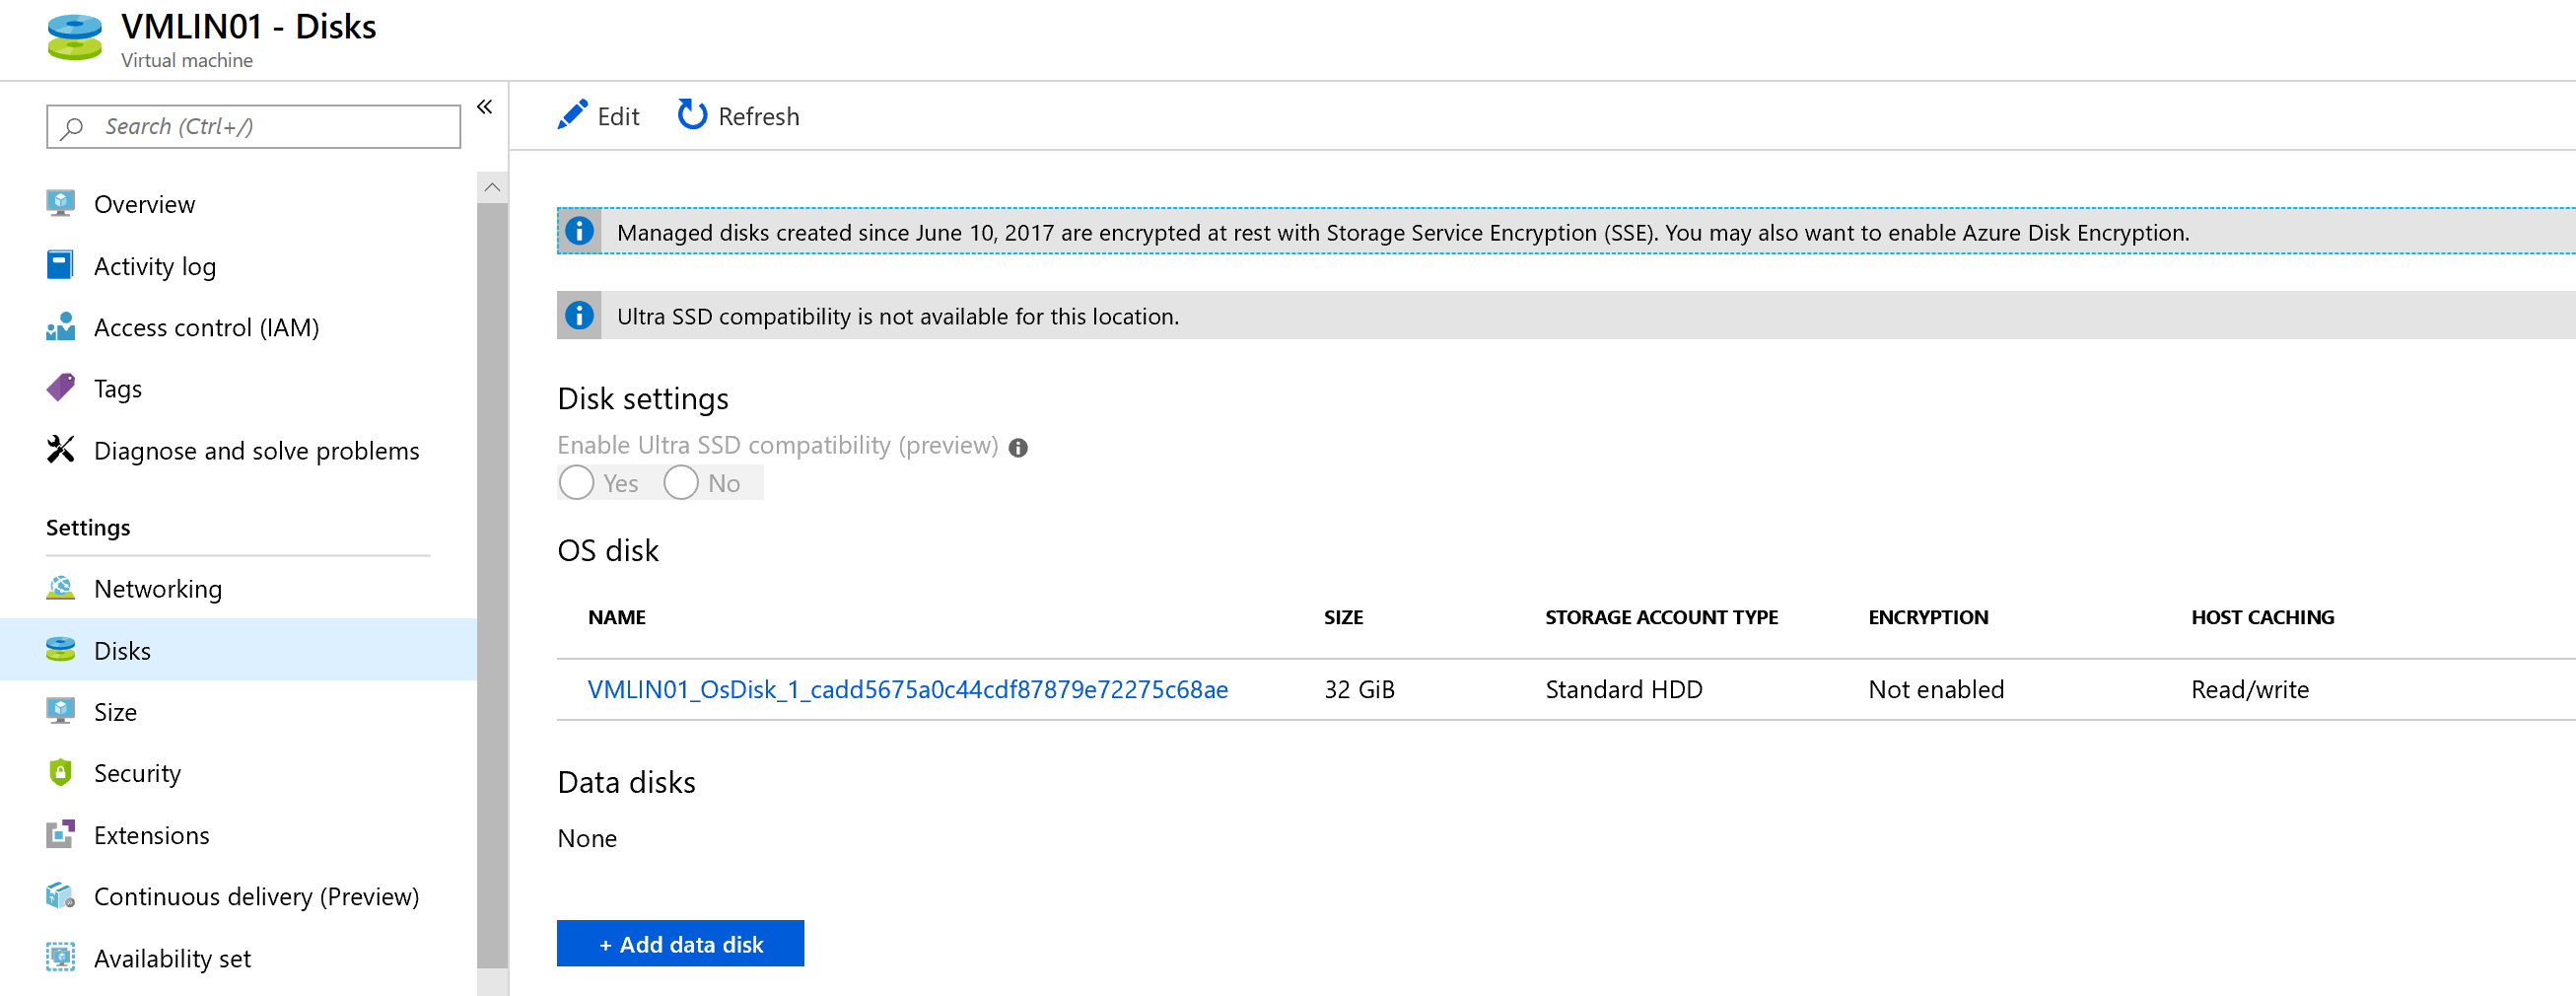2576x996 pixels.
Task: Select the Activity log icon
Action: 61,265
